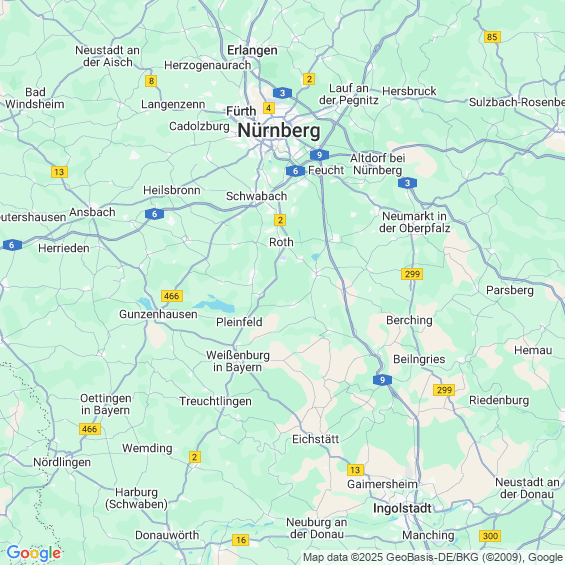The height and width of the screenshot is (565, 565).
Task: Select the Eichstätt town label
Action: [x=315, y=439]
